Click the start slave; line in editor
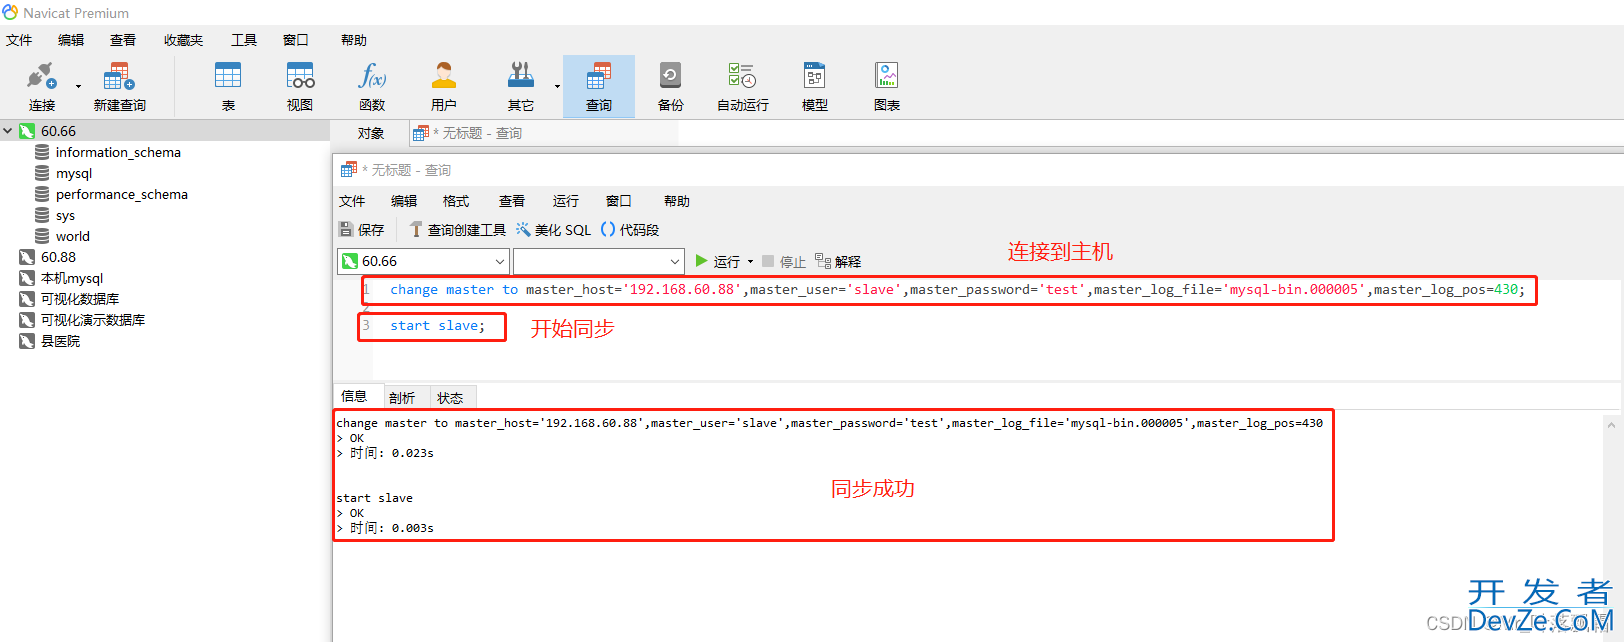The width and height of the screenshot is (1624, 642). 437,326
